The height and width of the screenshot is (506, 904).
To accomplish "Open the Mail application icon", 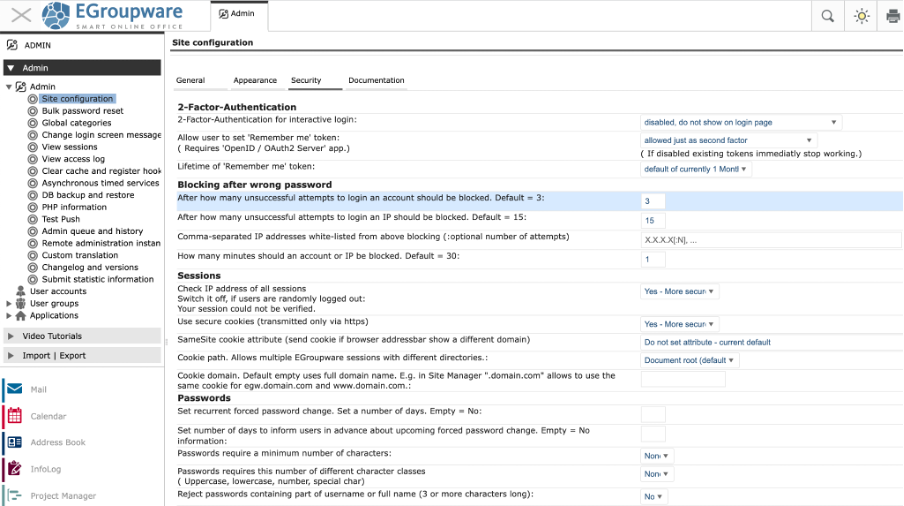I will tap(14, 389).
